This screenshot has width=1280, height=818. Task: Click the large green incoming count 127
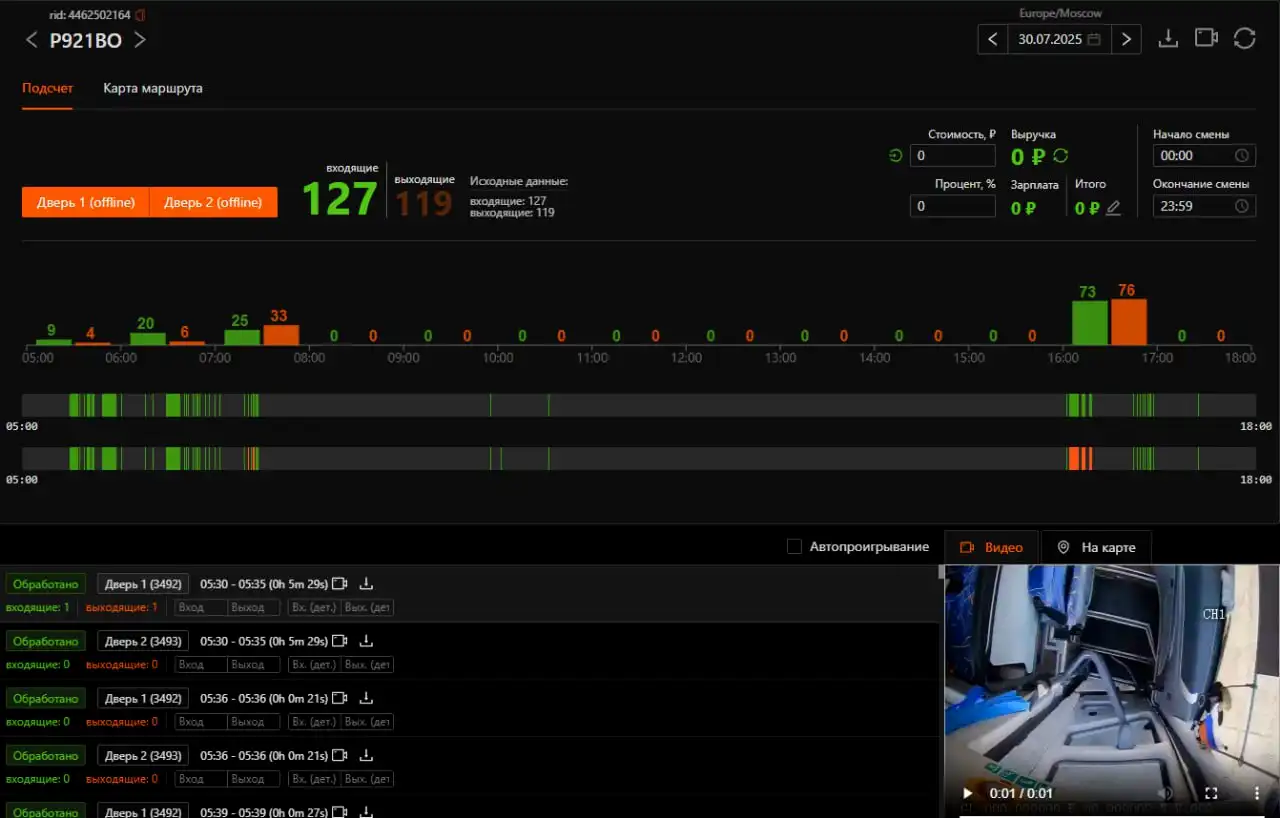tap(340, 198)
